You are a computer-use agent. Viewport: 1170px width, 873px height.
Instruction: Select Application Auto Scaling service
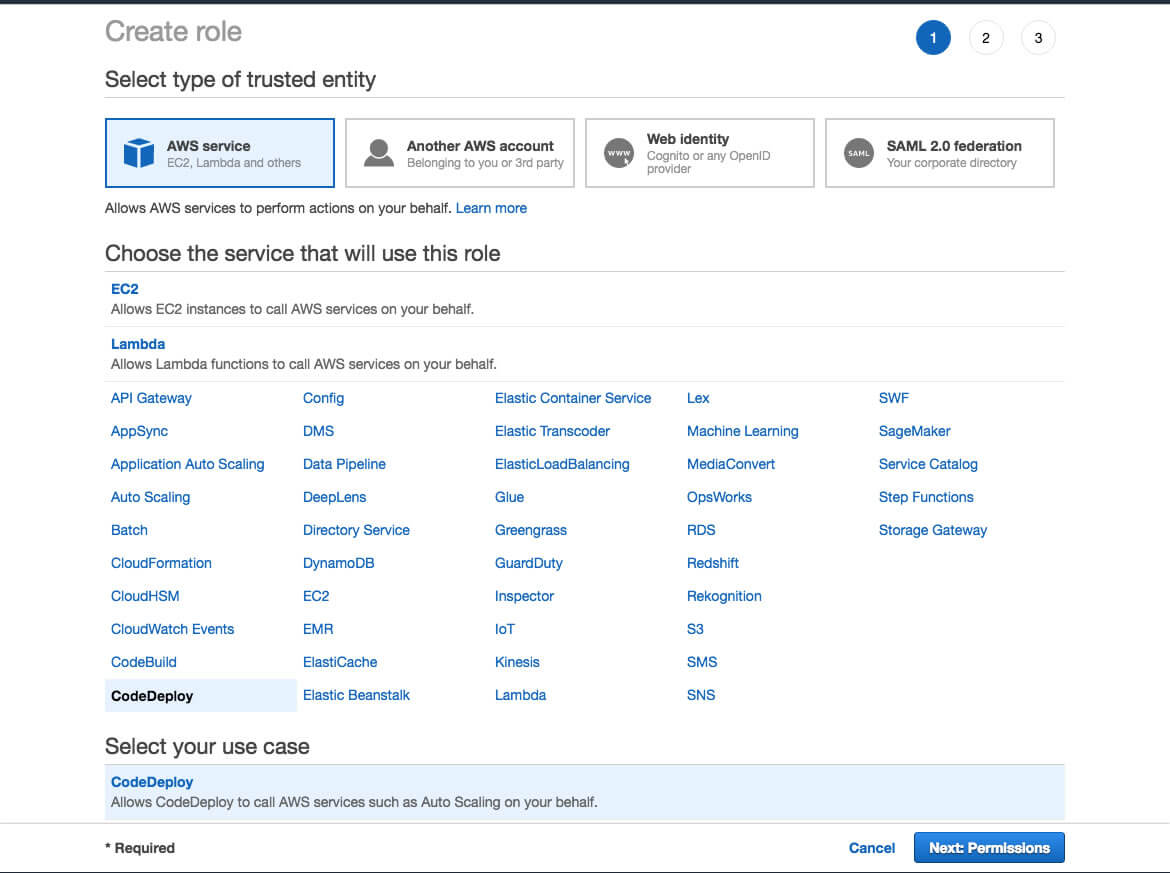[187, 464]
